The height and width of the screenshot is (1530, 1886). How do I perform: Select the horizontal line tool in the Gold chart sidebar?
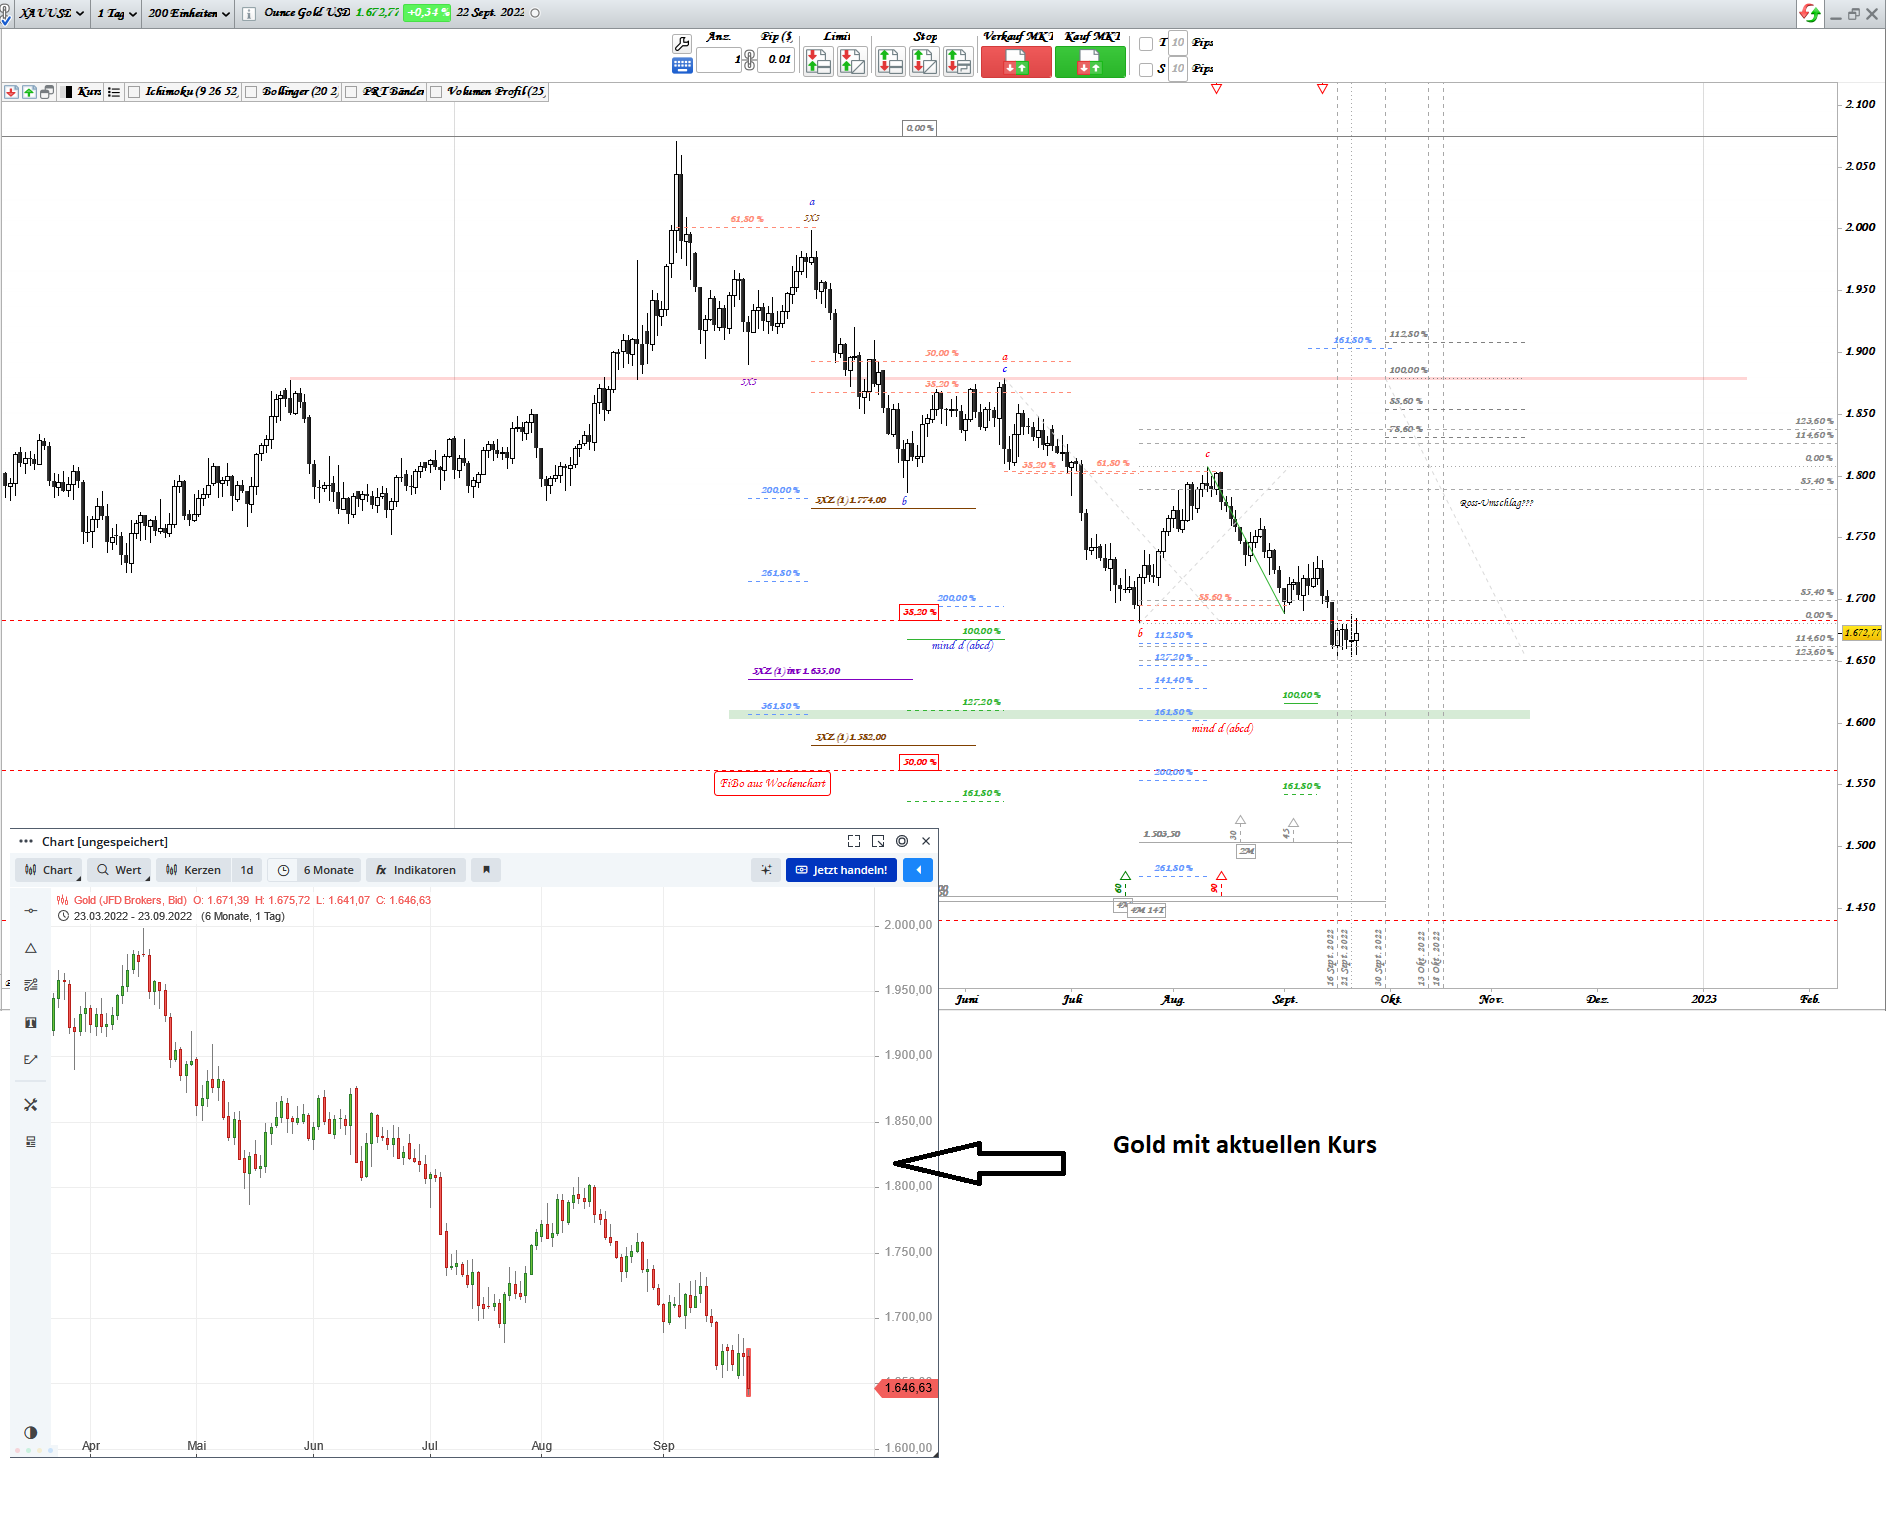31,910
